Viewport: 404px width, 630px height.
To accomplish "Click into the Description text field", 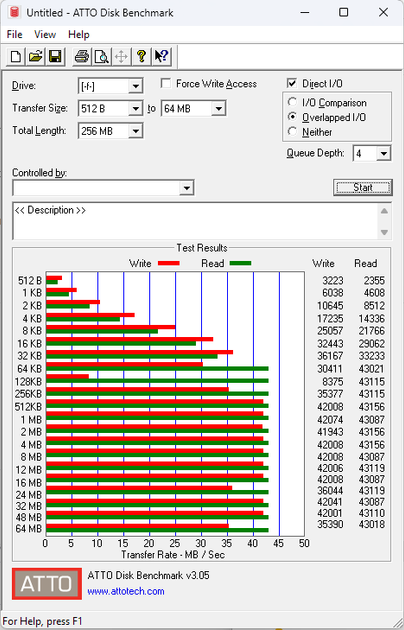I will point(196,221).
